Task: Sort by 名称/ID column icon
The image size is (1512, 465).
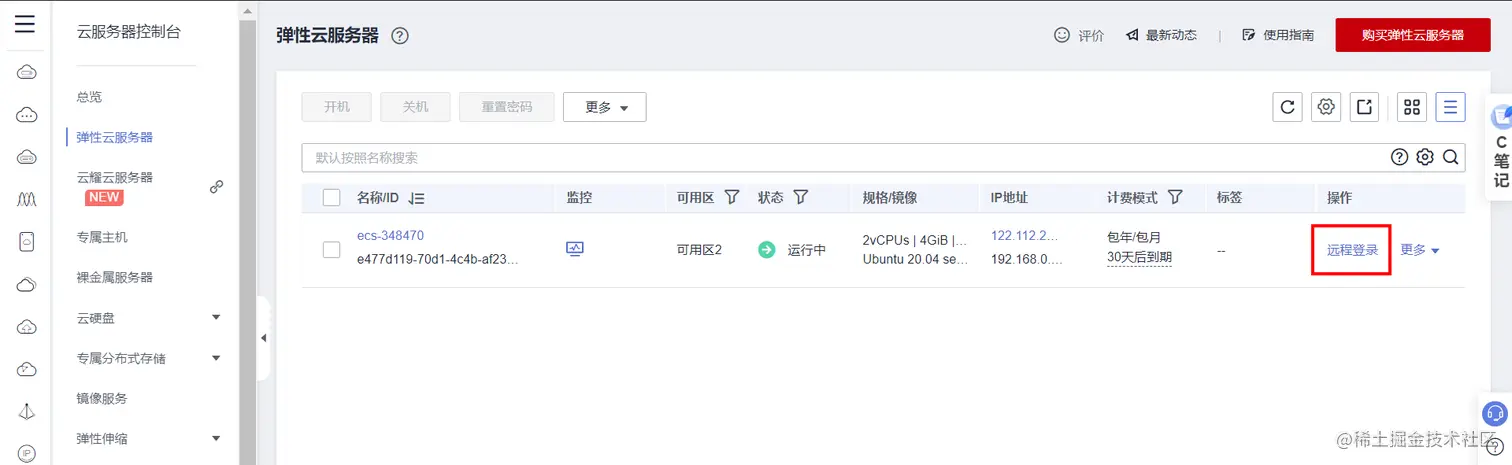Action: [417, 198]
